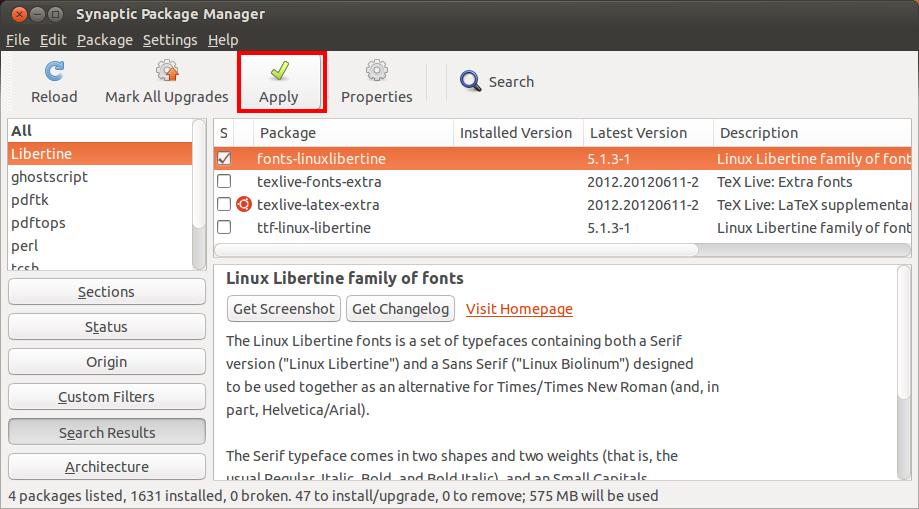
Task: Open package Properties from the toolbar
Action: [x=376, y=72]
